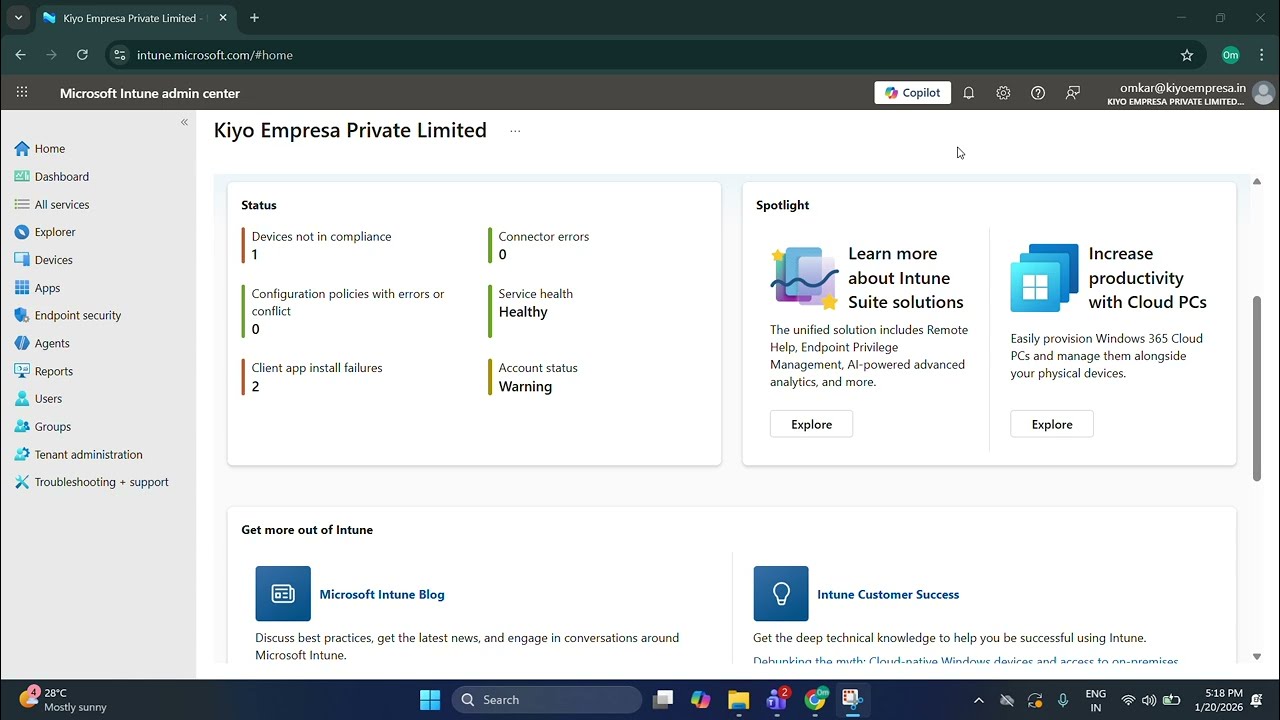Click the address bar with intune.microsoft.com
The height and width of the screenshot is (720, 1280).
point(640,55)
